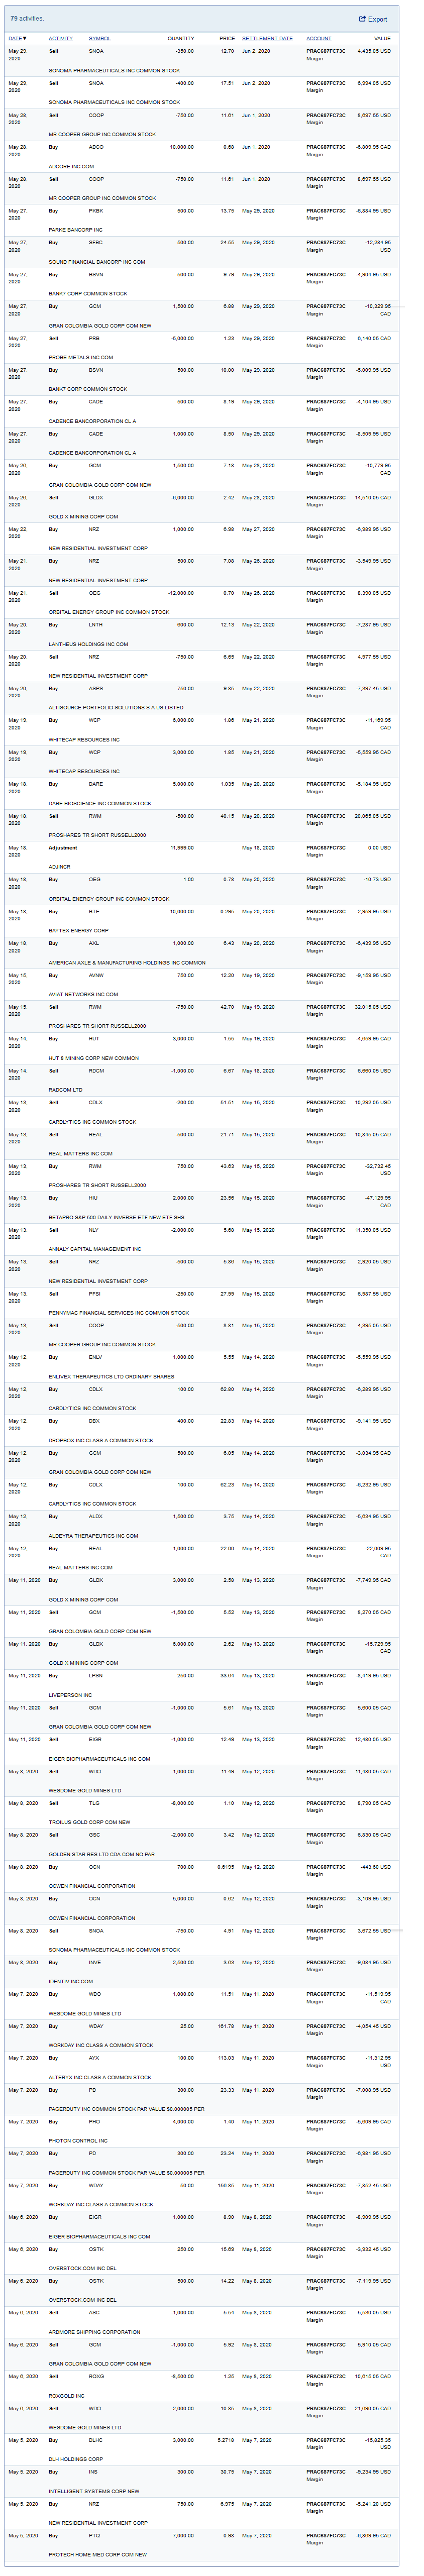Select the PKBK symbol entry

[x=96, y=211]
